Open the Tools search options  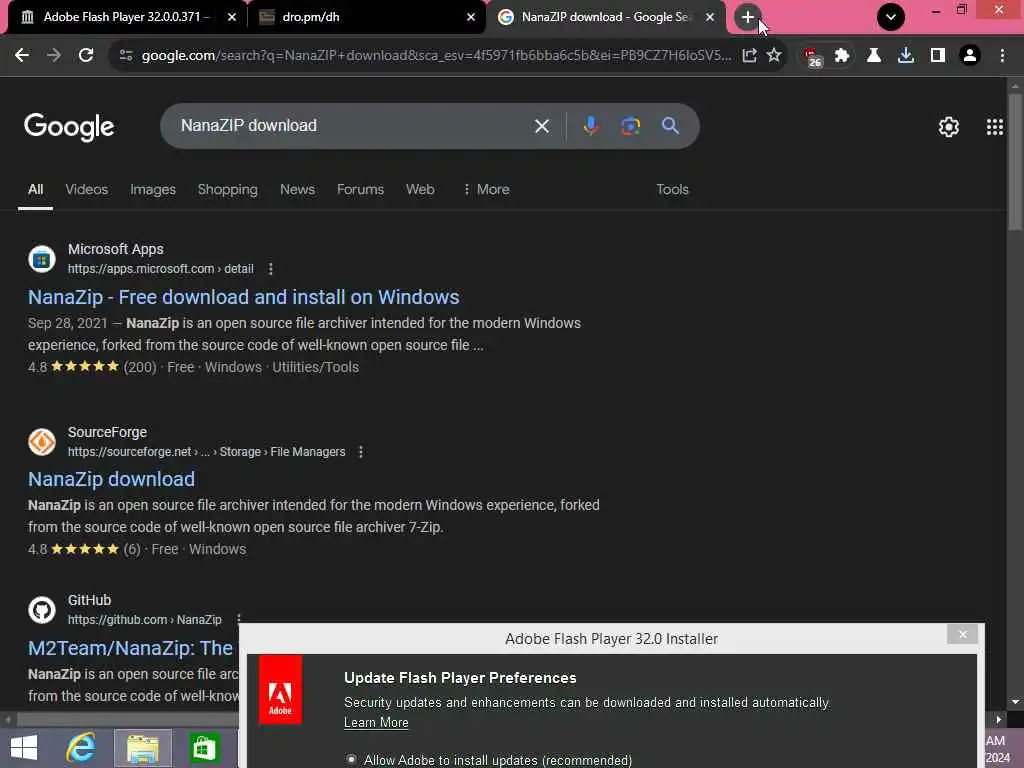(x=672, y=189)
